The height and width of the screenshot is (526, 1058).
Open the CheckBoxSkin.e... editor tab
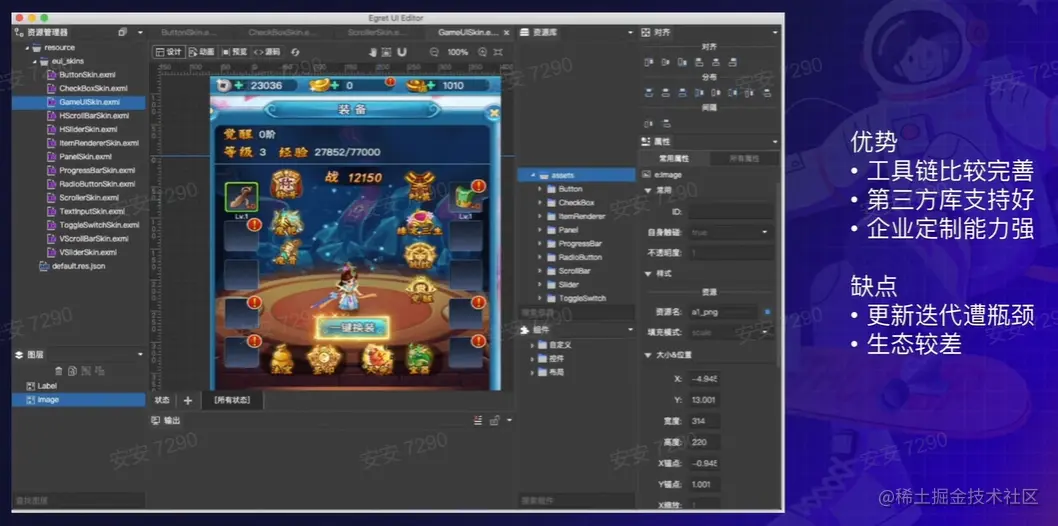click(x=281, y=32)
